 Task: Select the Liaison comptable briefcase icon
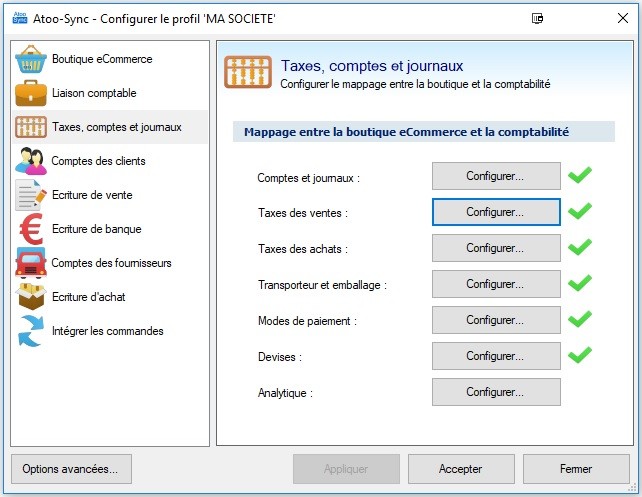(x=31, y=93)
